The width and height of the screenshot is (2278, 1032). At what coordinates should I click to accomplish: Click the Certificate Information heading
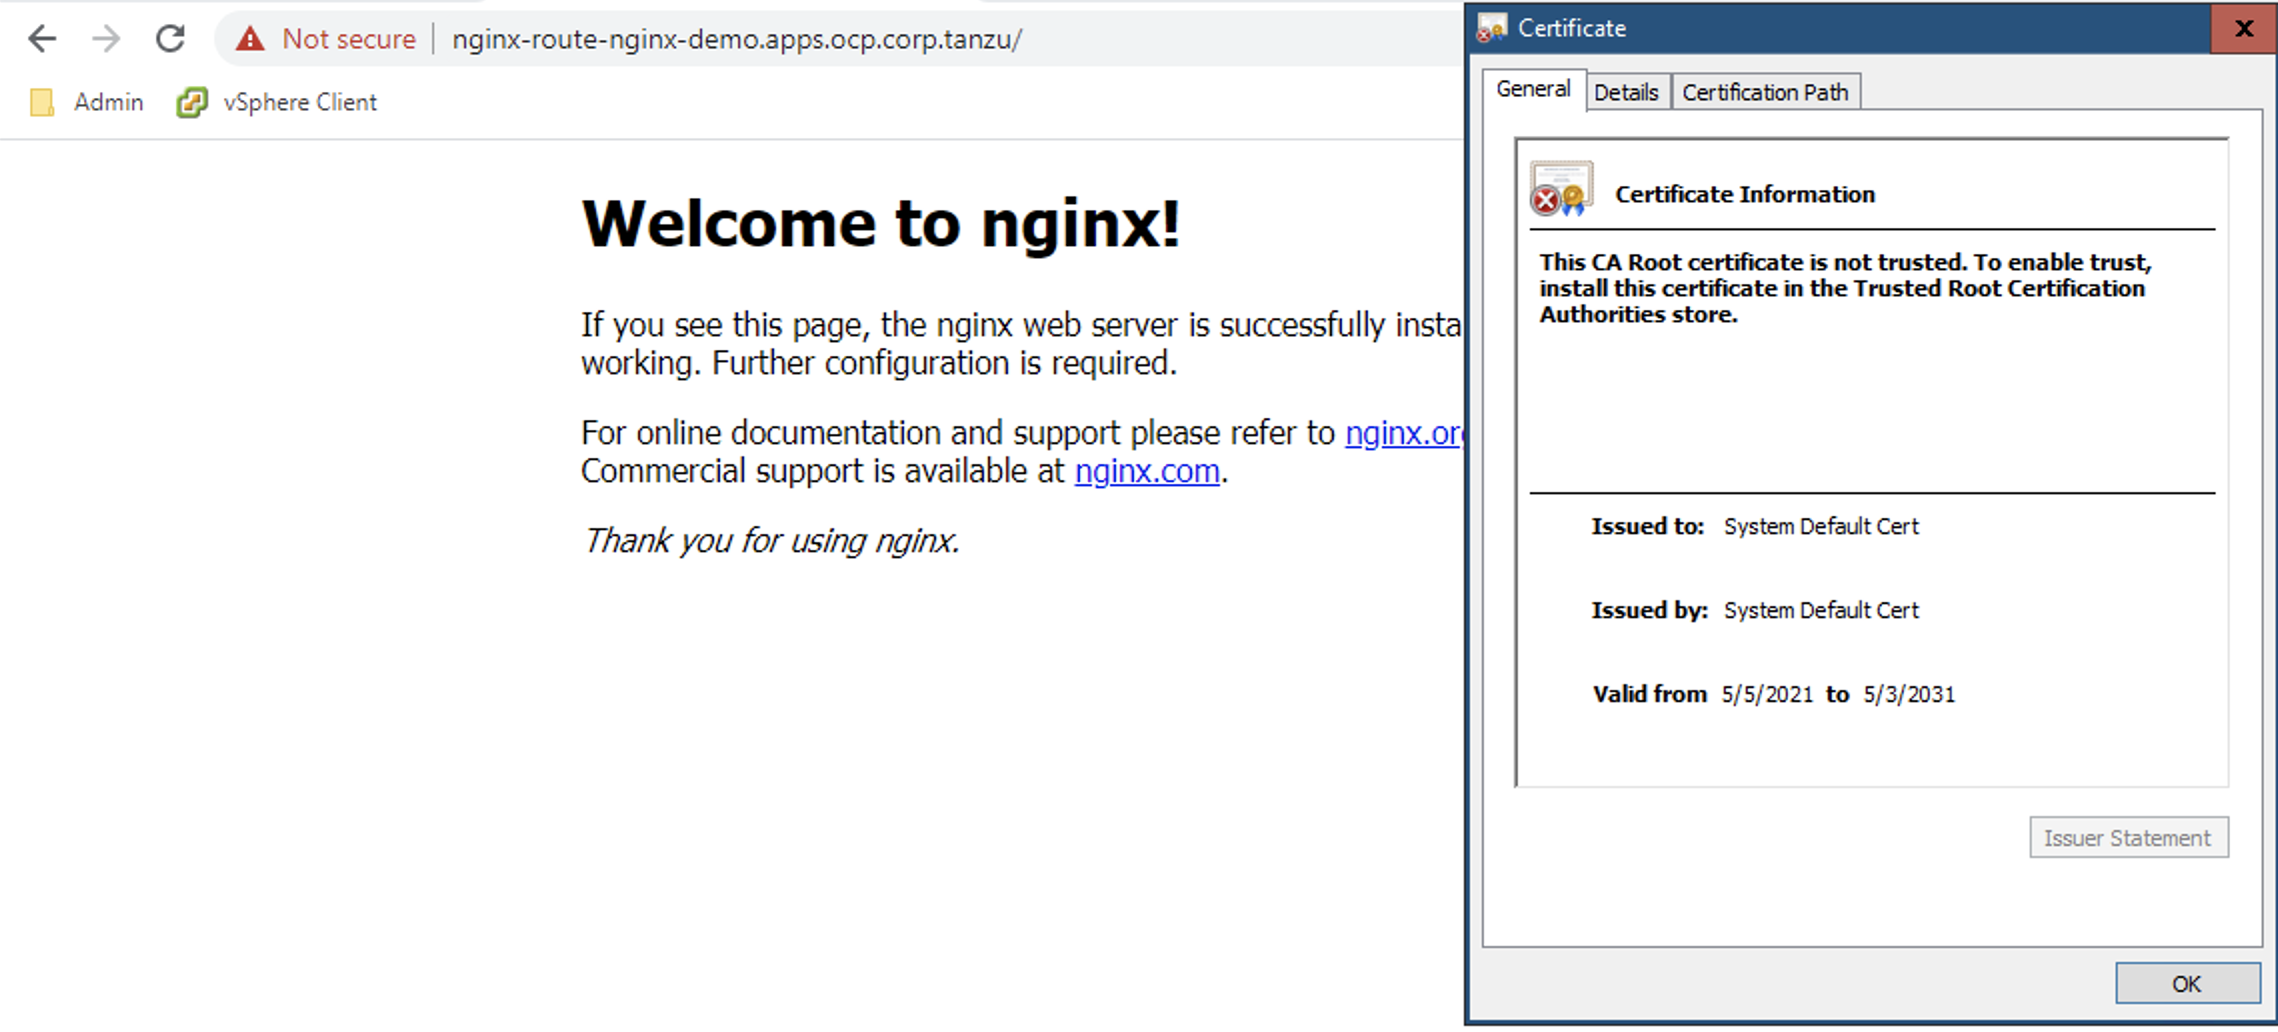[x=1745, y=194]
